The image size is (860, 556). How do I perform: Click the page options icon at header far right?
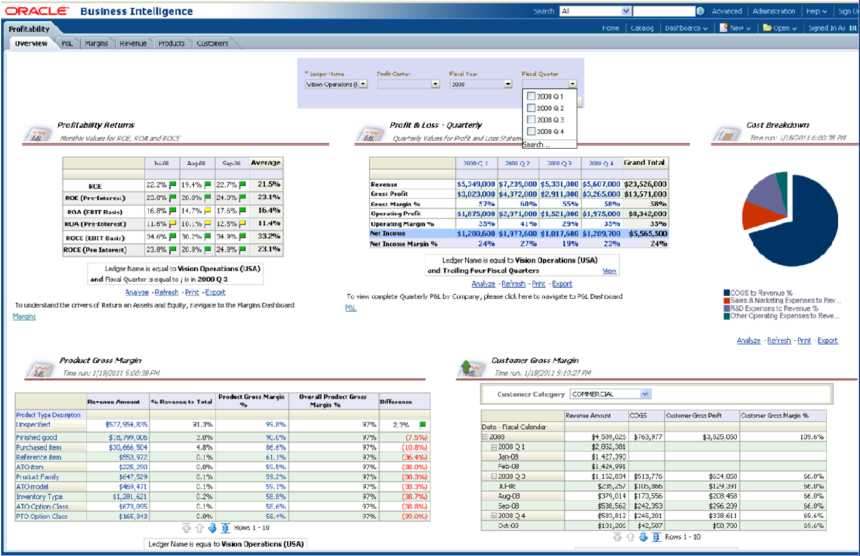tap(853, 28)
